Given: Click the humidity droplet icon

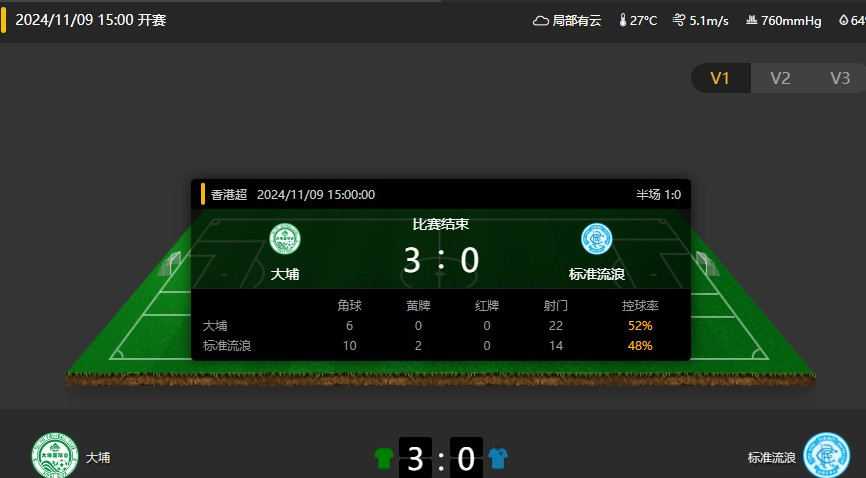Looking at the screenshot, I should coord(843,20).
